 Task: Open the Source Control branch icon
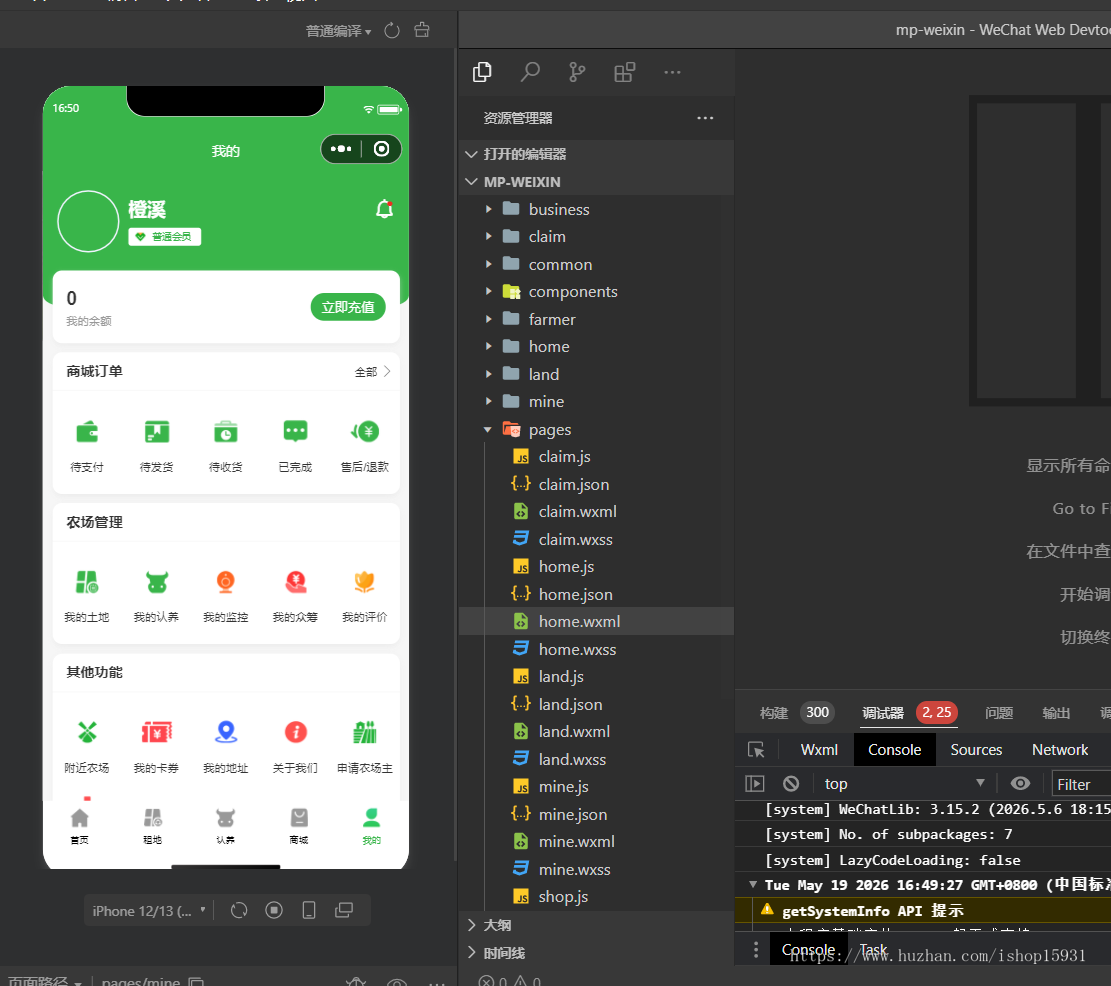pyautogui.click(x=577, y=72)
